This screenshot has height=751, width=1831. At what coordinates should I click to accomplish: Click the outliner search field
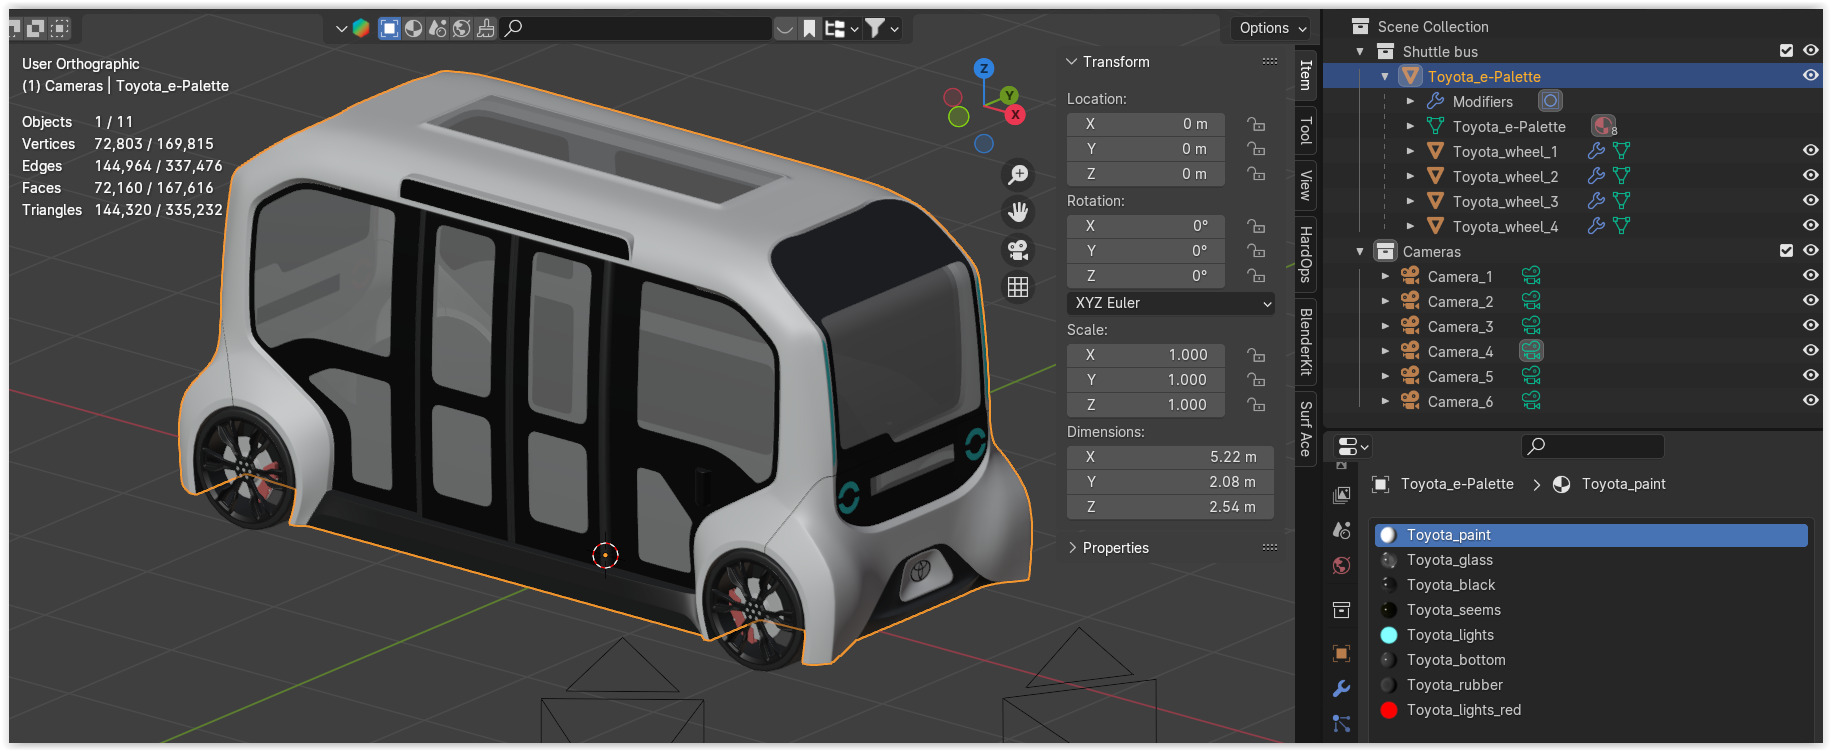point(636,28)
